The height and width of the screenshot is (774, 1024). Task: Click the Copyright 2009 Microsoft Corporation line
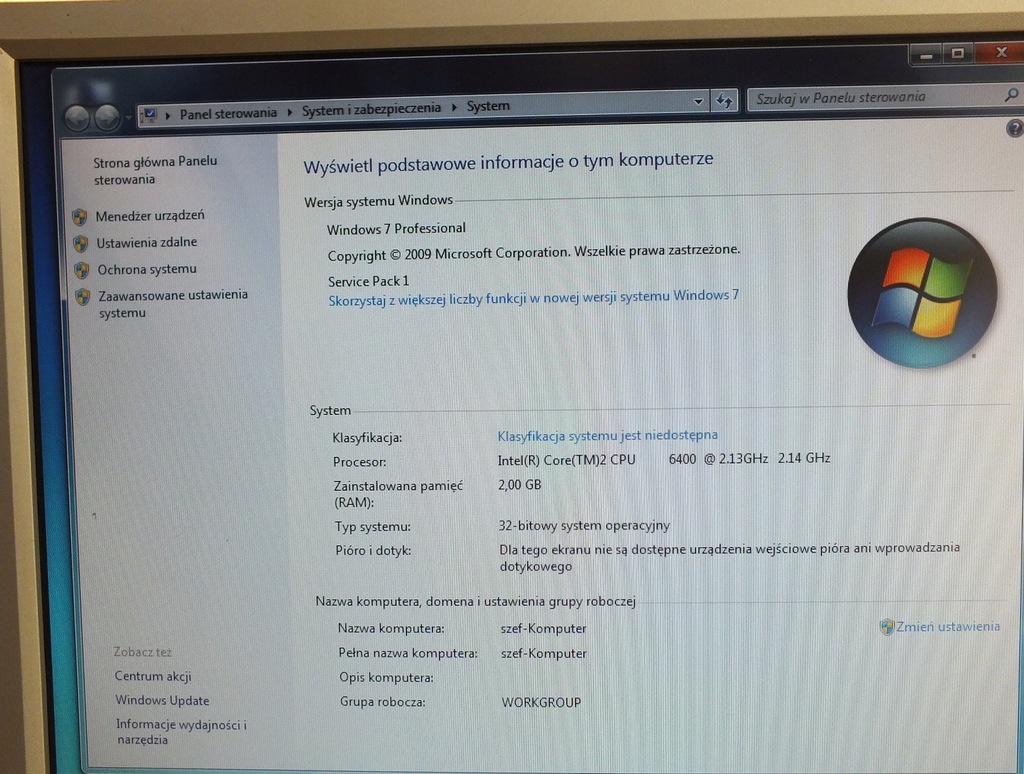tap(534, 253)
